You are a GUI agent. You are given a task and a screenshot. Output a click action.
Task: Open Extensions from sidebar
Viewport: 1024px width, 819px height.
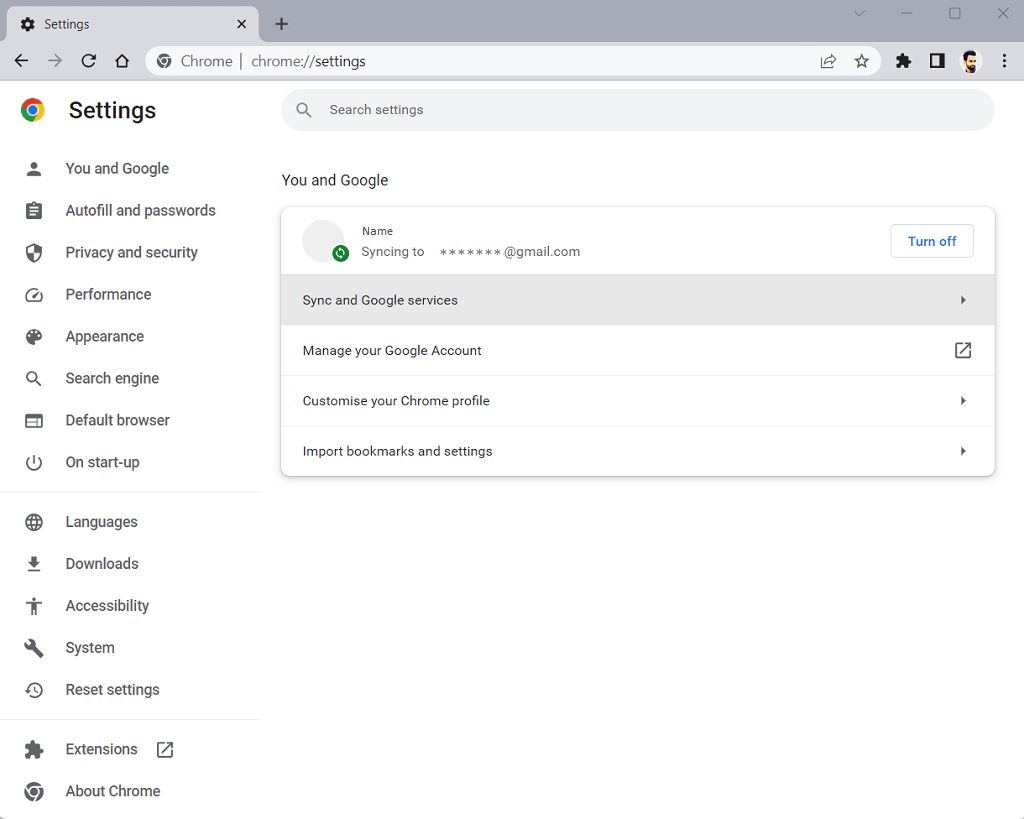(x=101, y=749)
